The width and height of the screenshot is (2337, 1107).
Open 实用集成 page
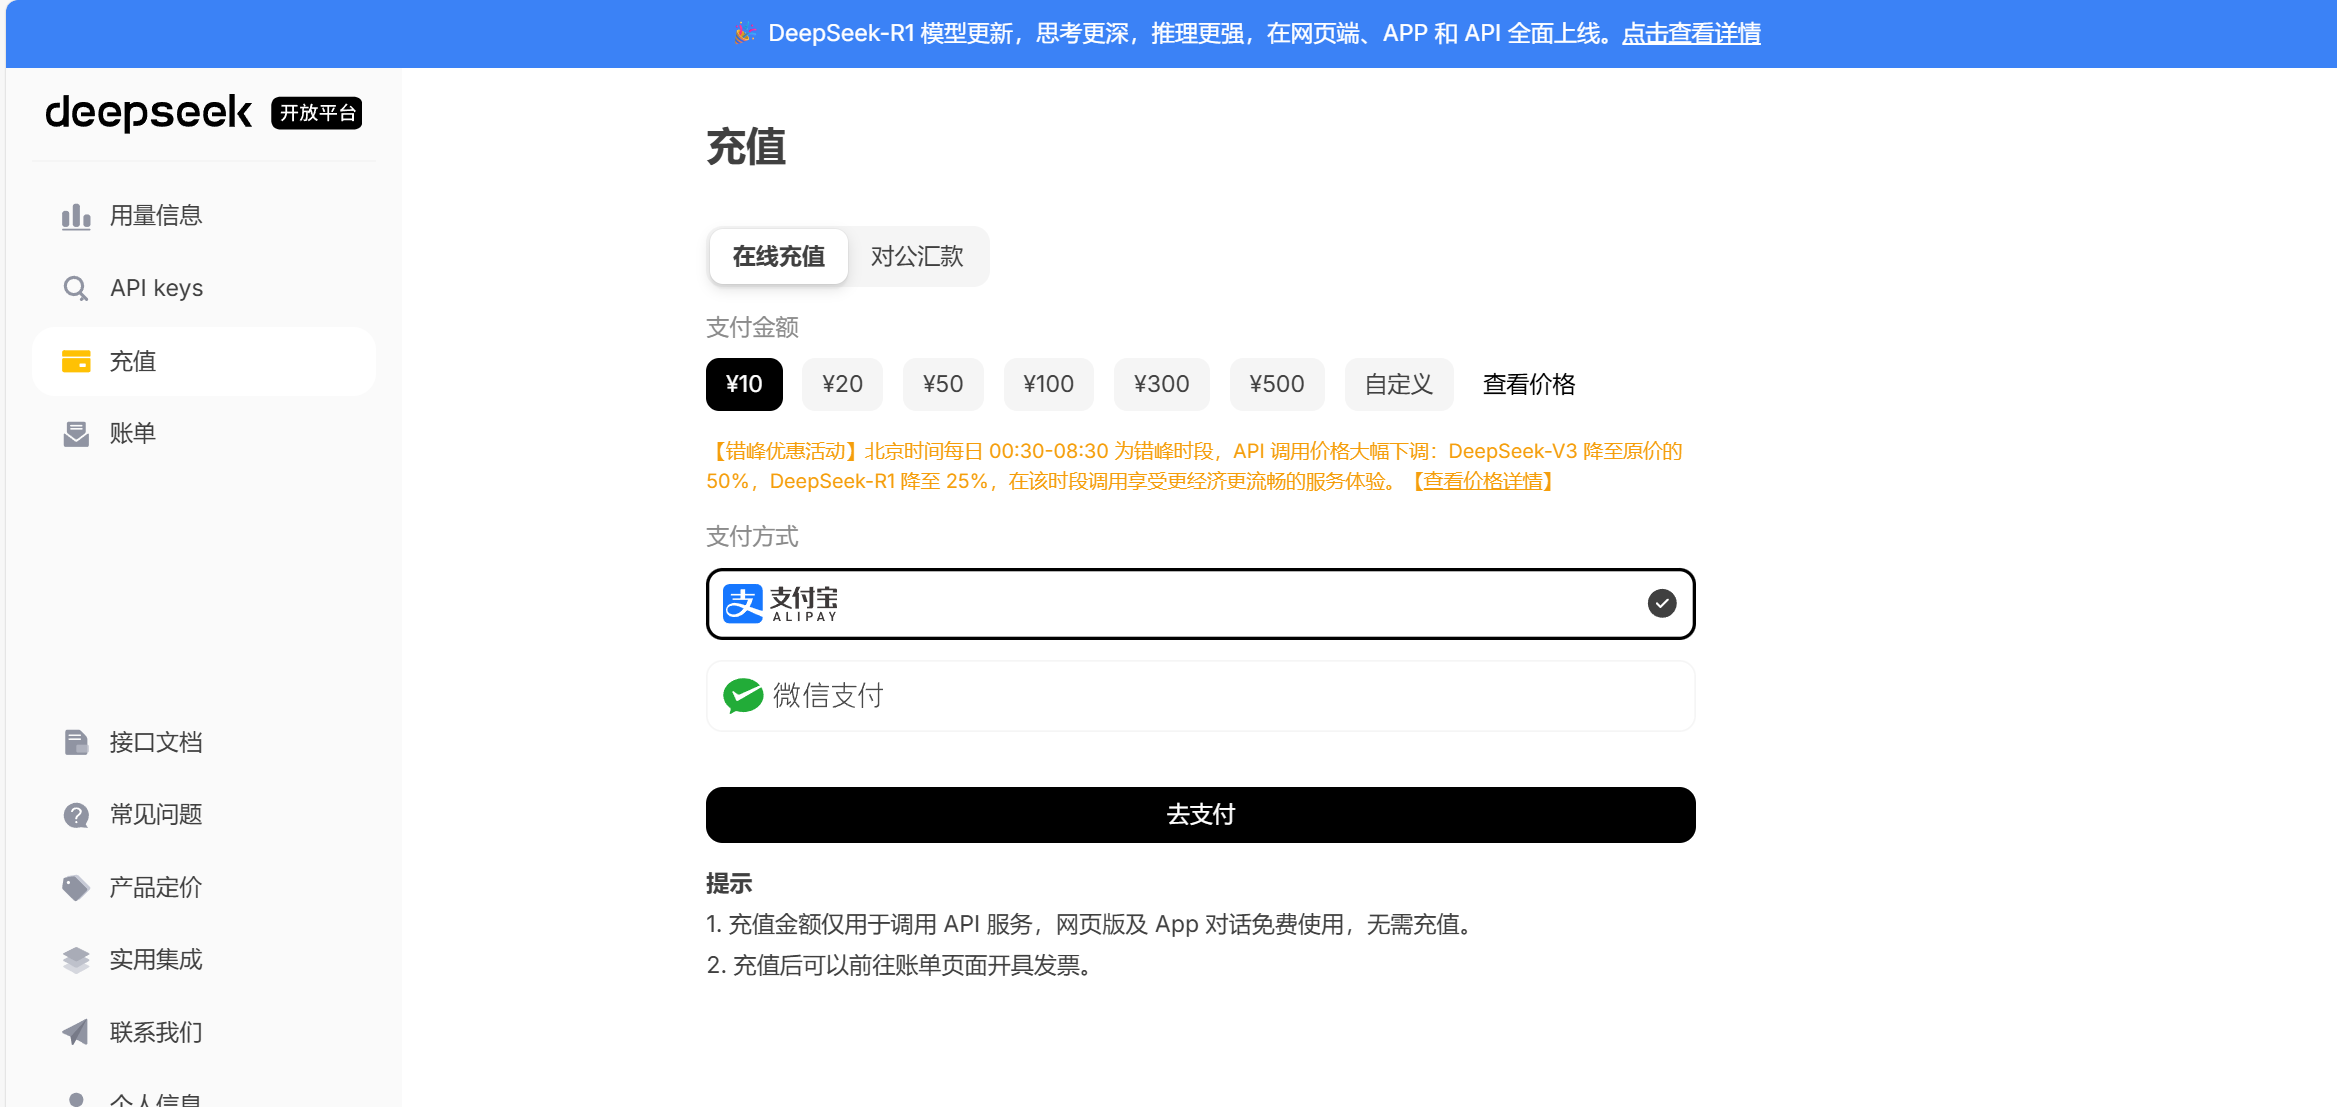point(204,960)
